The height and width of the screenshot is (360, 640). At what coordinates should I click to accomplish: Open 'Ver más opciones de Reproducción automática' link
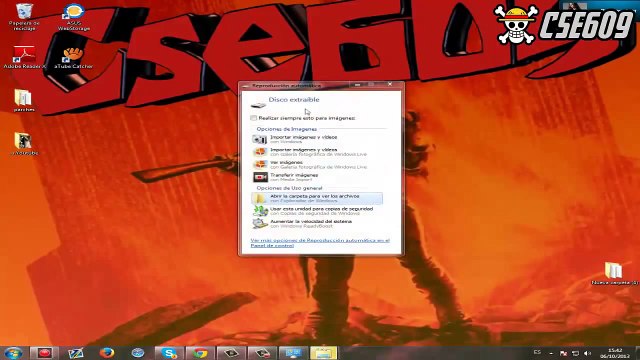[x=320, y=243]
